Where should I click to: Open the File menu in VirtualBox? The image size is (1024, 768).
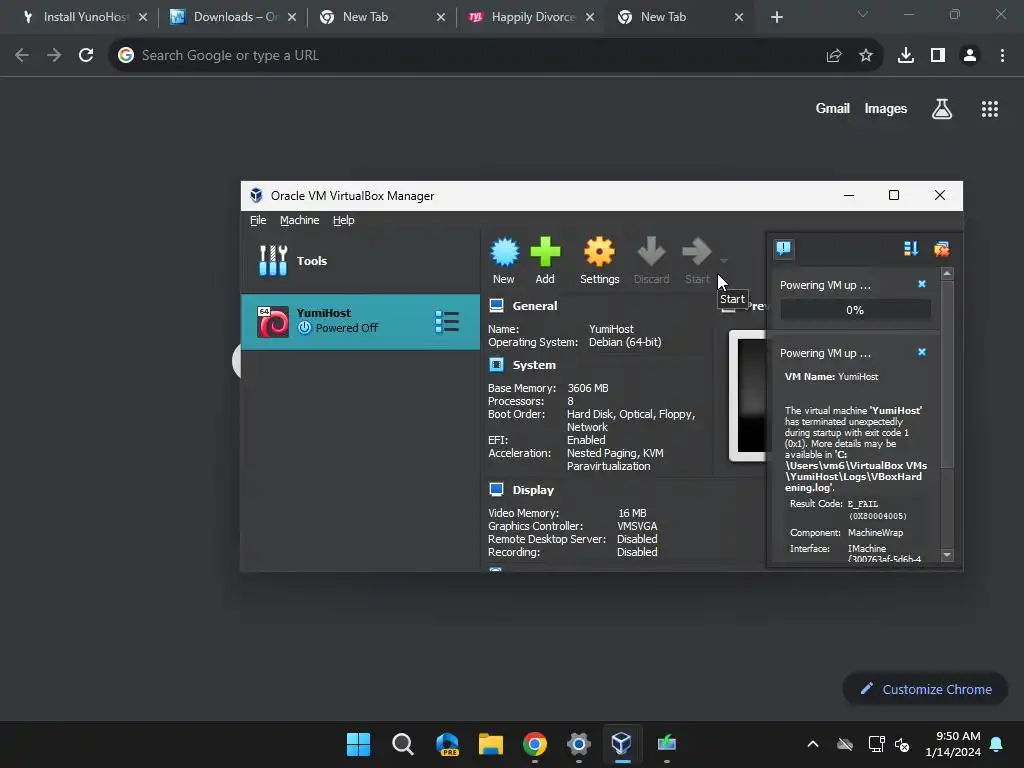point(258,220)
